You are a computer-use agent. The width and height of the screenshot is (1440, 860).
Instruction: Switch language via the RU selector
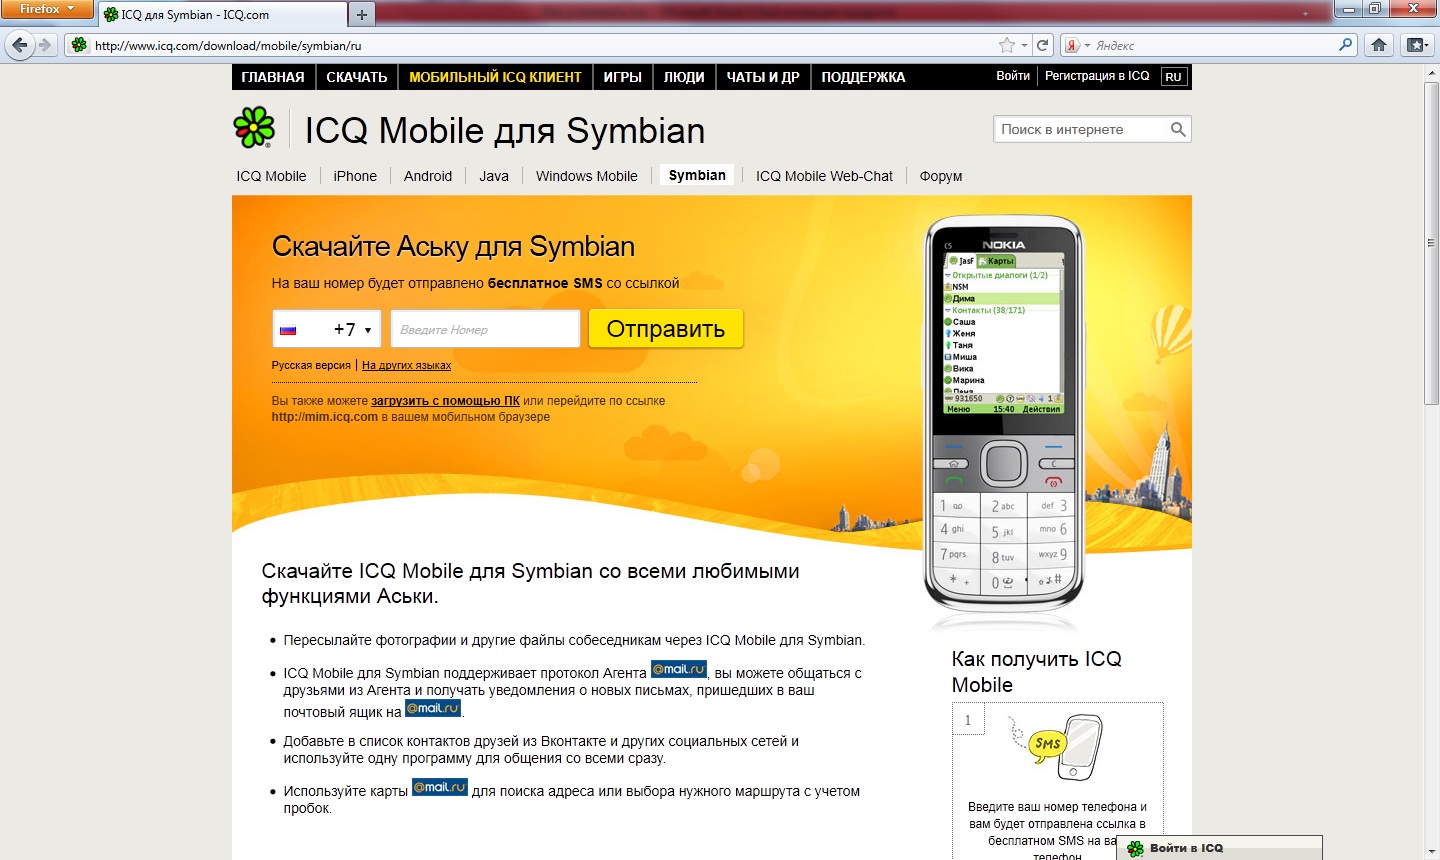[1174, 77]
